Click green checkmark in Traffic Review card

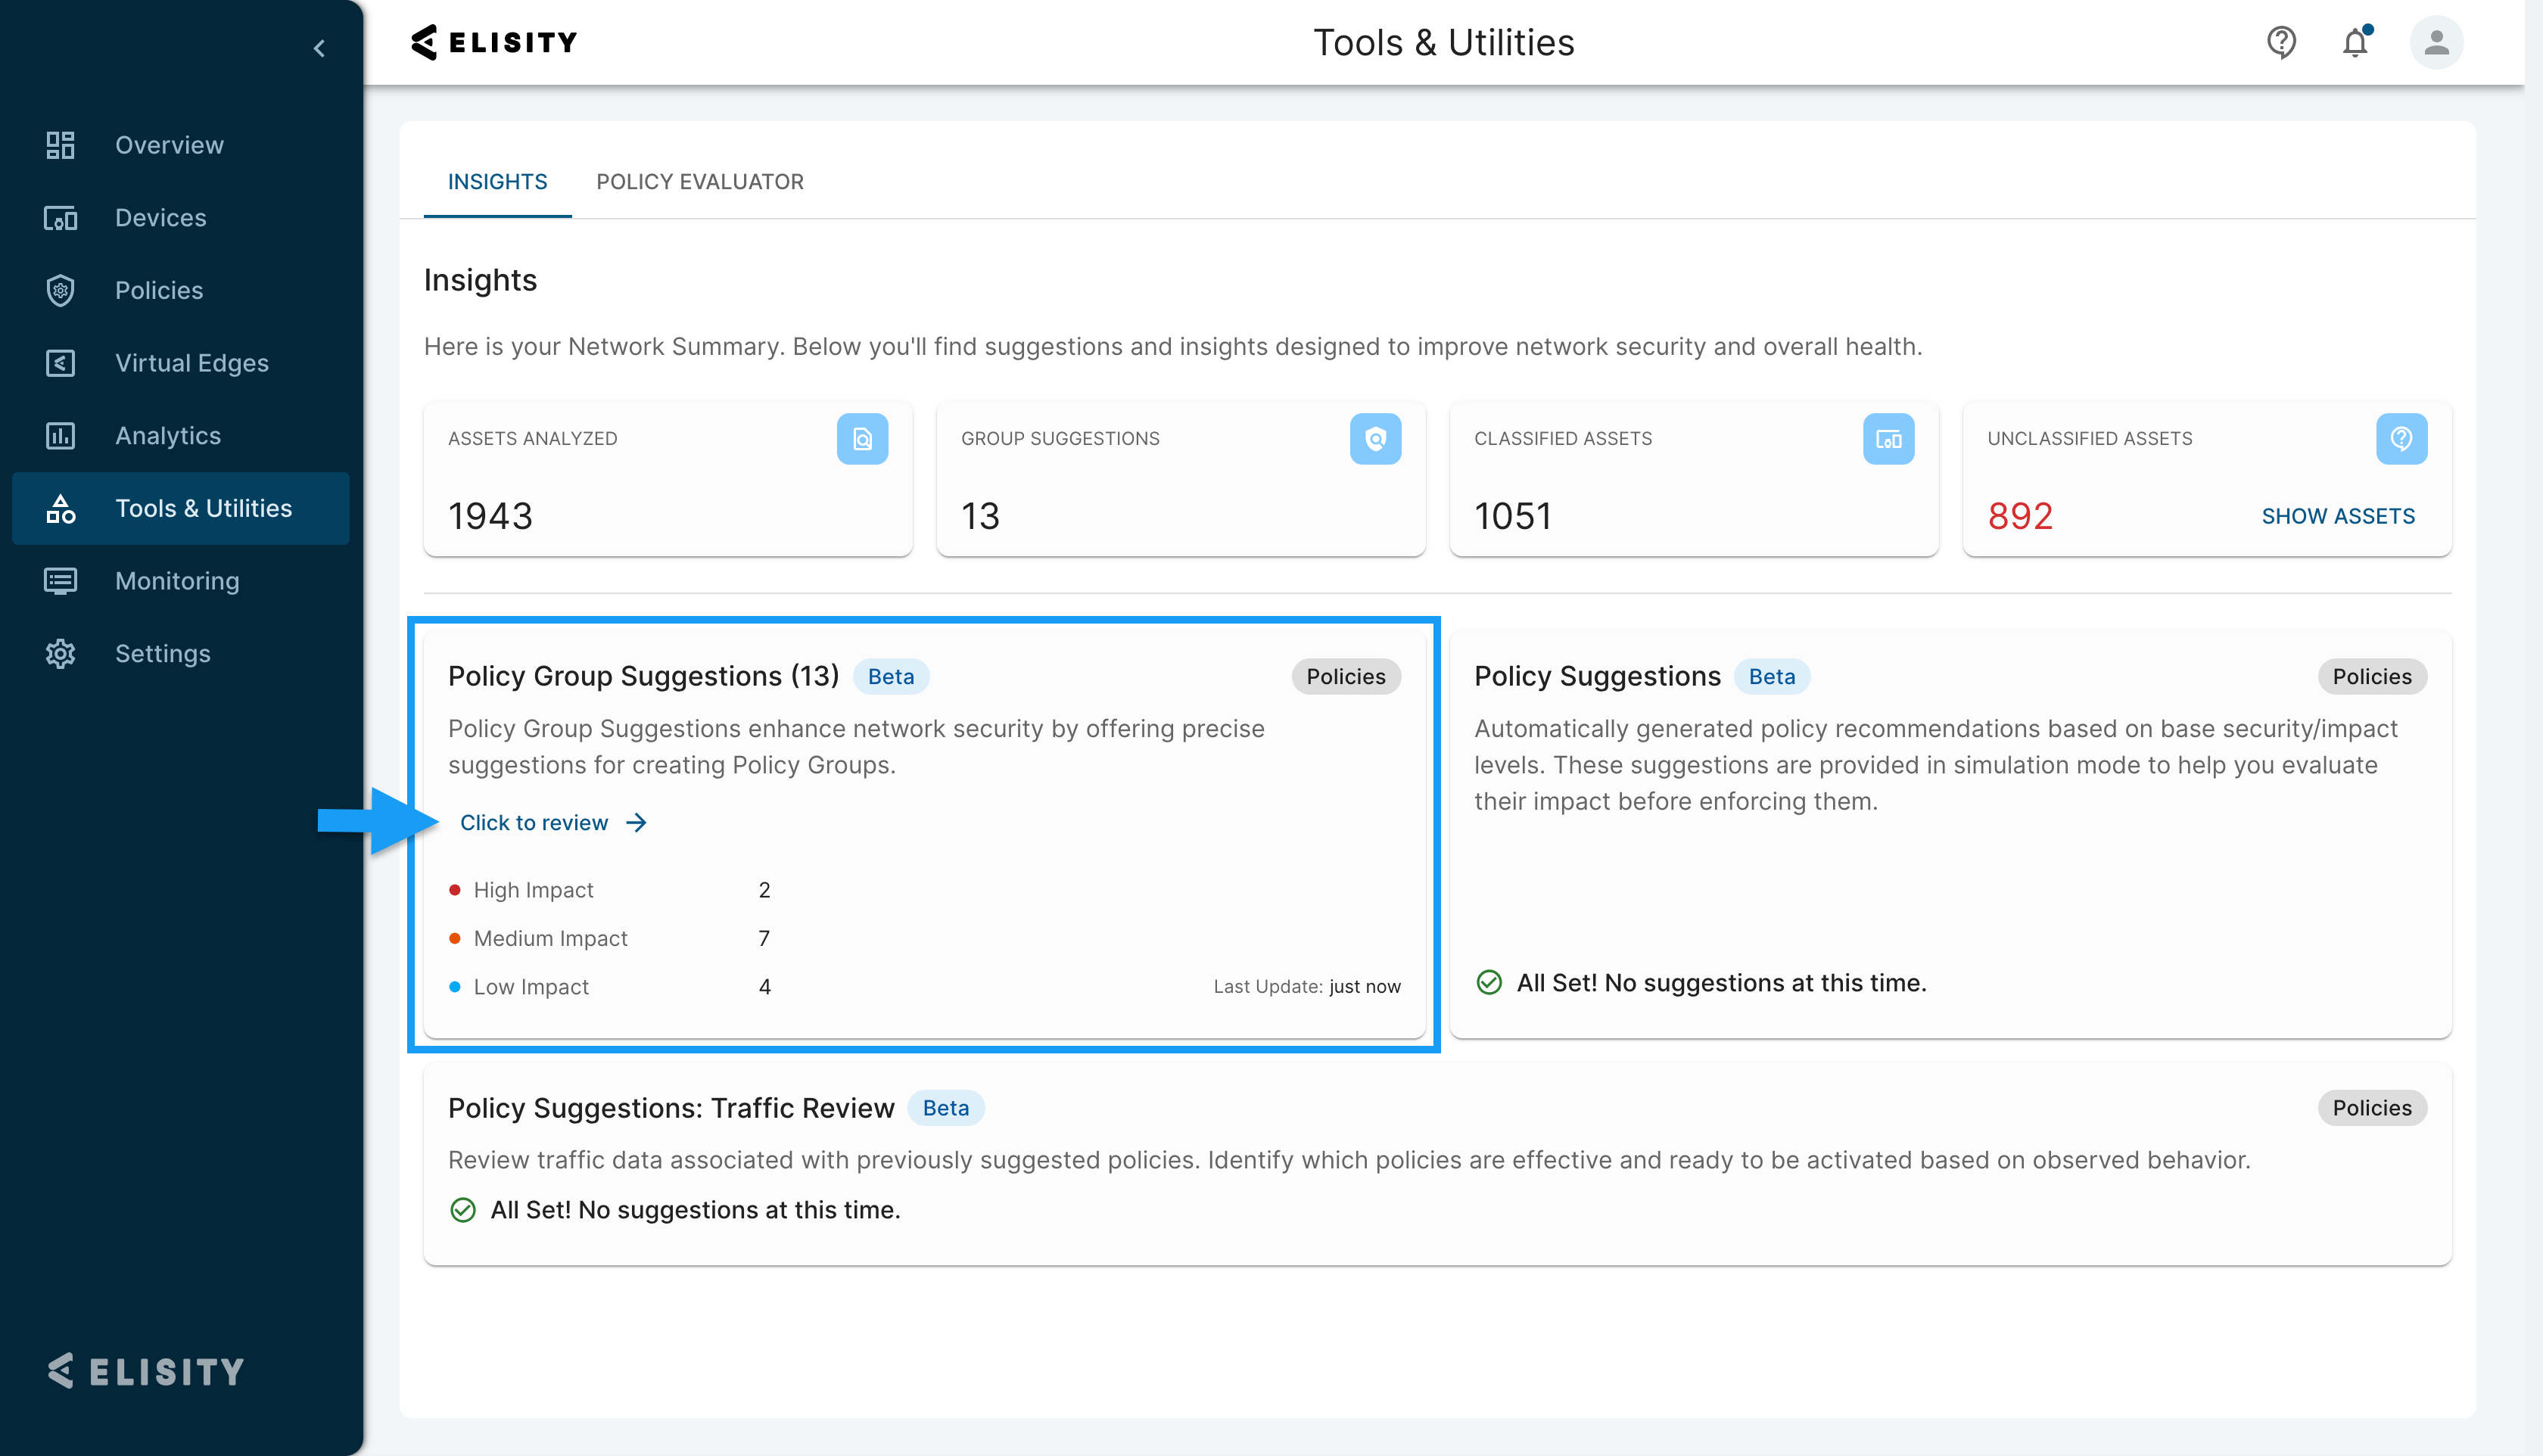[463, 1210]
